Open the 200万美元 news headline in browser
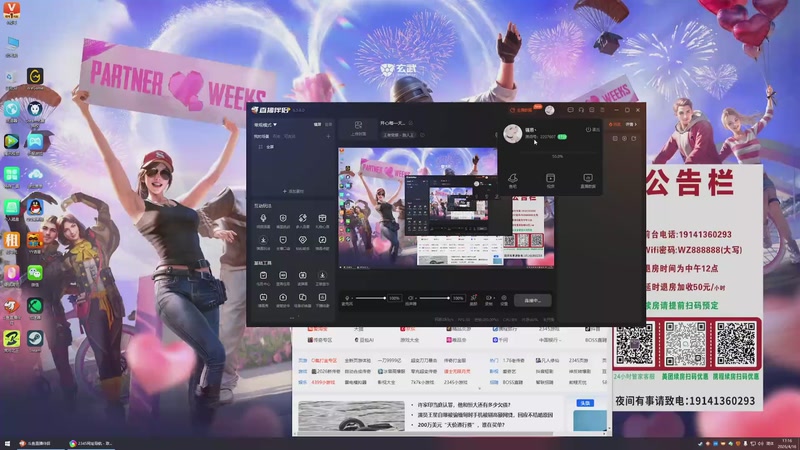The height and width of the screenshot is (450, 800). point(461,424)
